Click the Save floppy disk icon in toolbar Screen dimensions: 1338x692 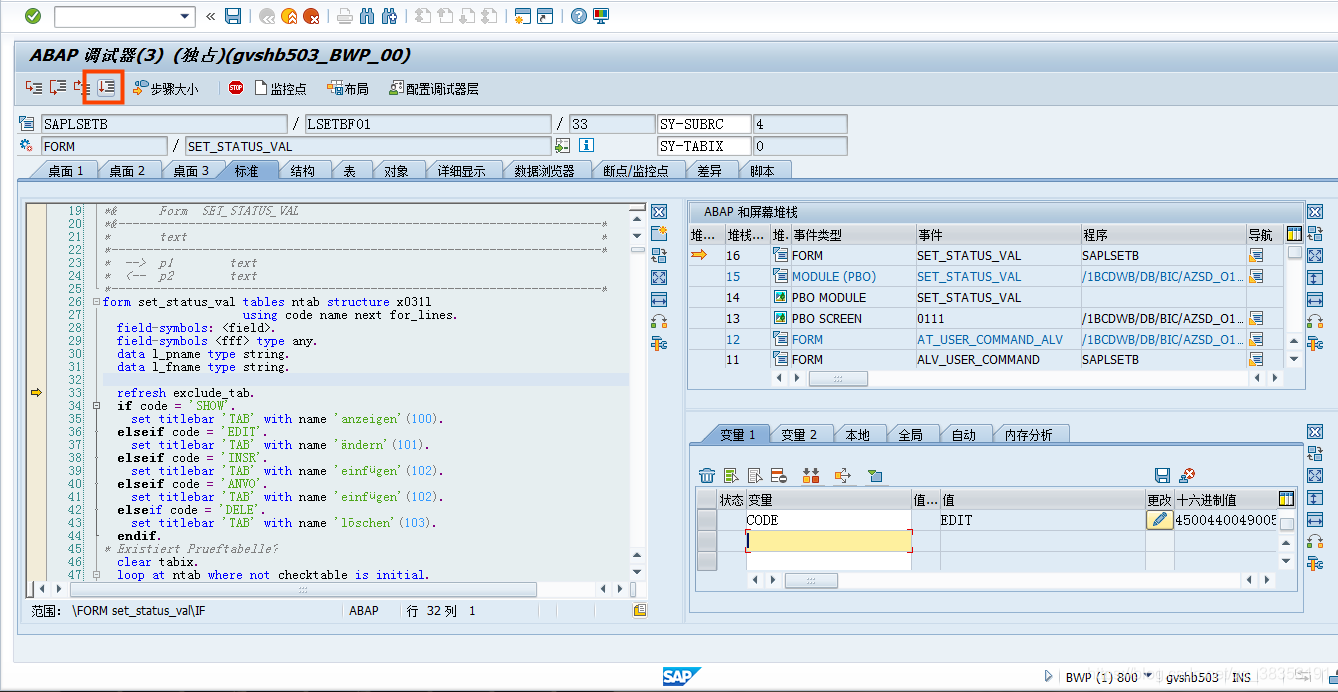click(x=233, y=16)
